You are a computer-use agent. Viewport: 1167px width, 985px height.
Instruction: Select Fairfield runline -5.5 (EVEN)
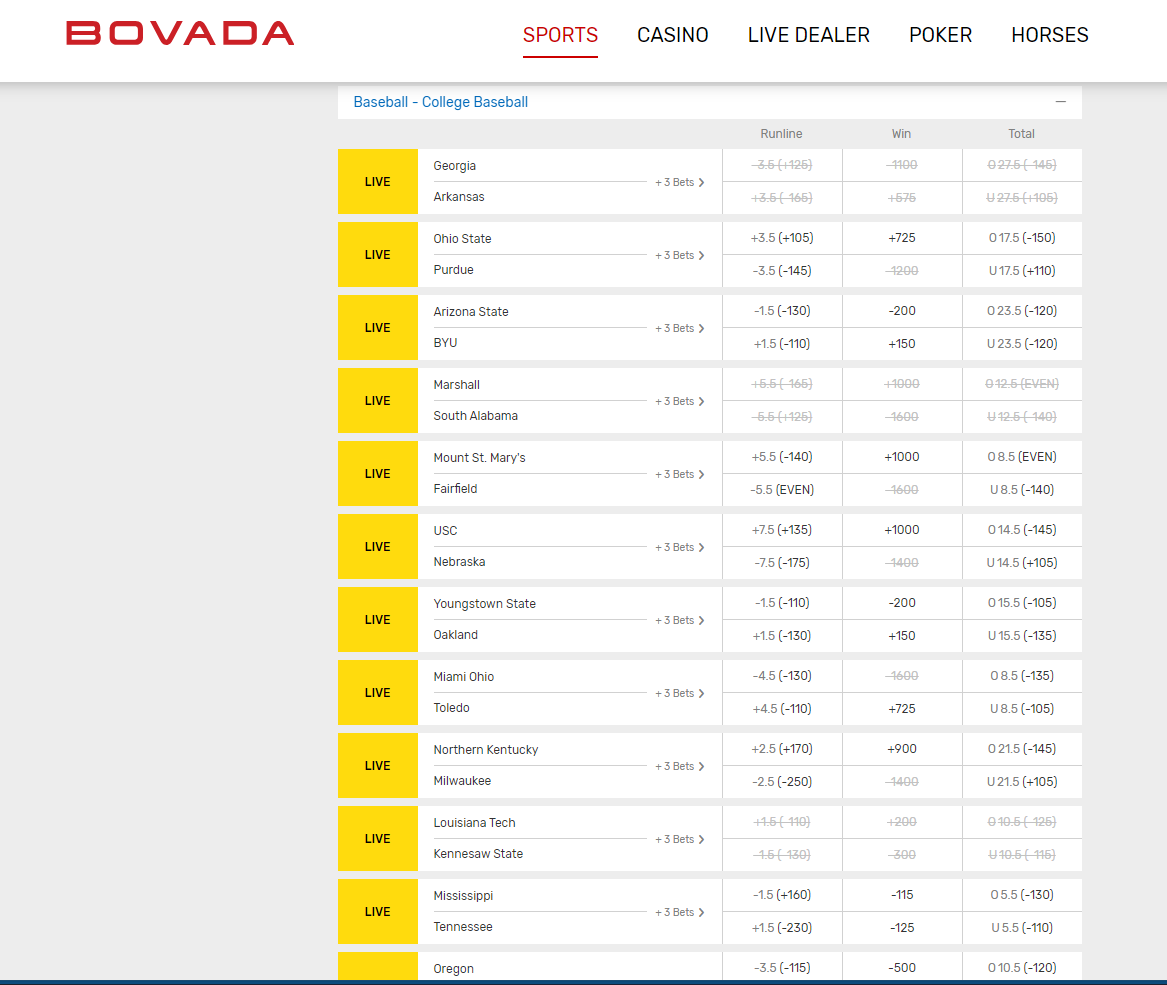(x=782, y=490)
